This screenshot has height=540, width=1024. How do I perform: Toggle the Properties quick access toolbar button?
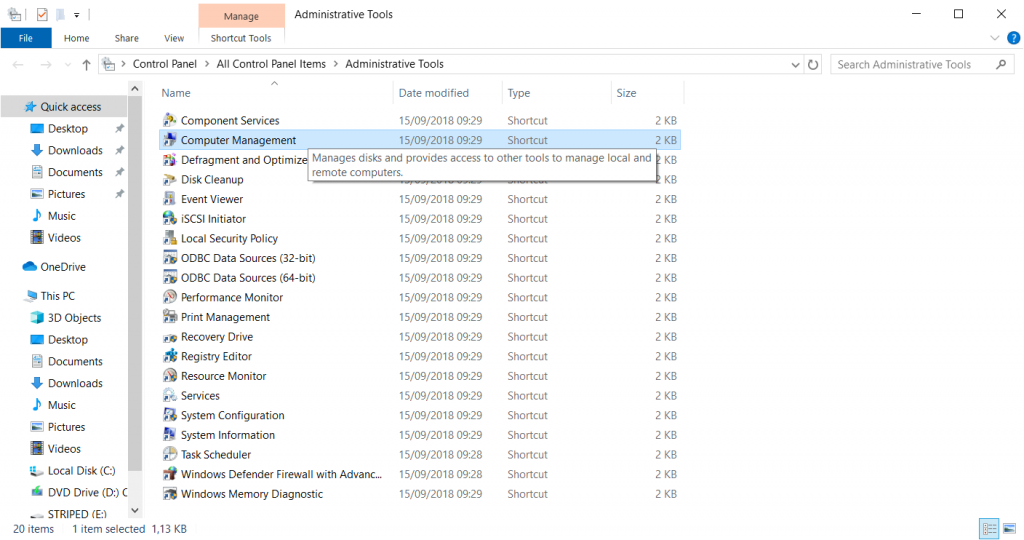tap(42, 14)
